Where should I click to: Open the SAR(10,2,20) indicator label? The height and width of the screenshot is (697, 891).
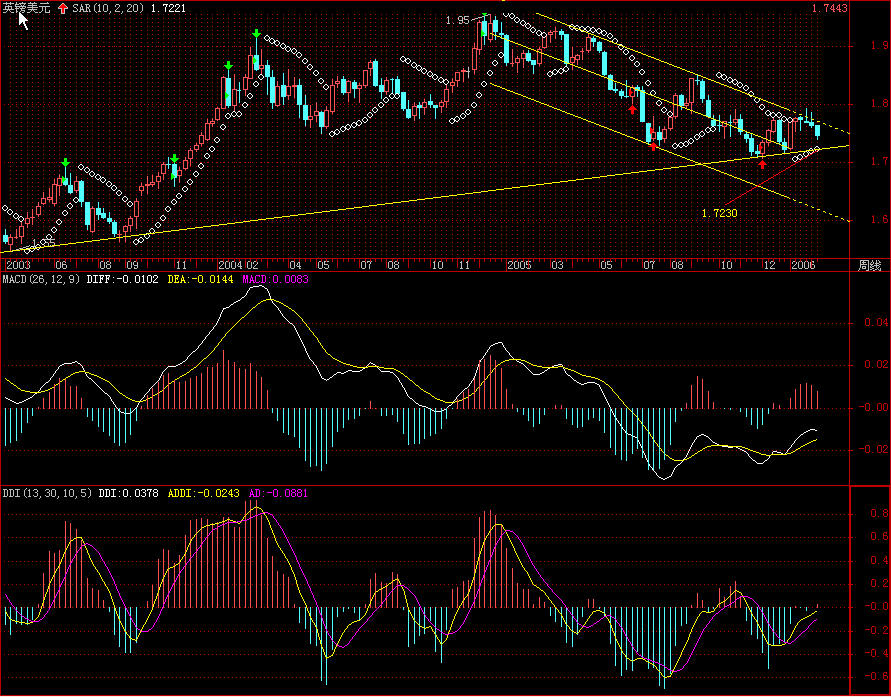coord(108,9)
